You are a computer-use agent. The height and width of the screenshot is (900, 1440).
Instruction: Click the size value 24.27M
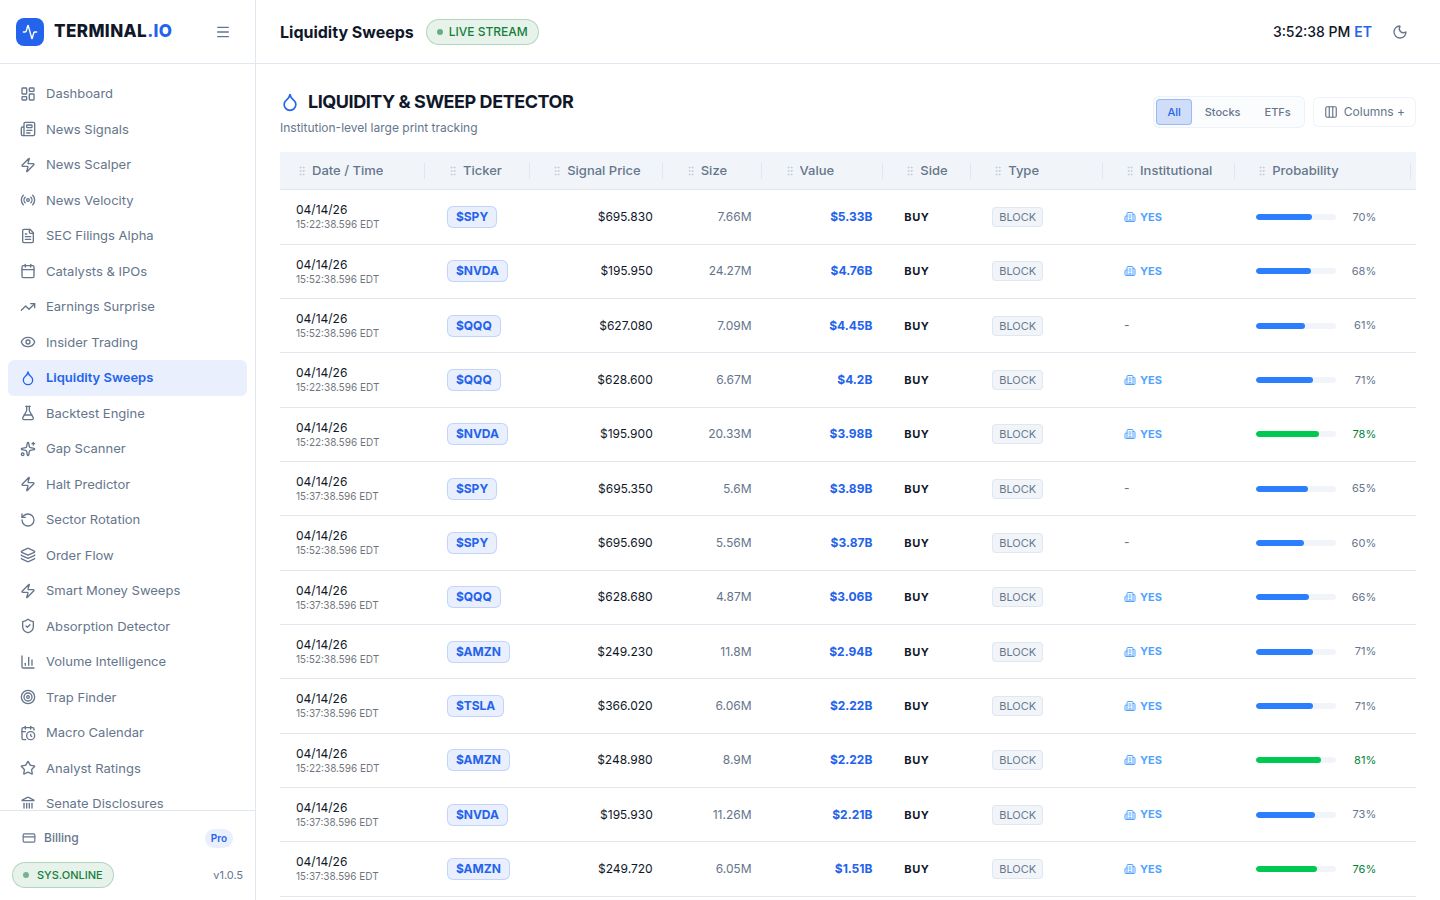point(730,271)
